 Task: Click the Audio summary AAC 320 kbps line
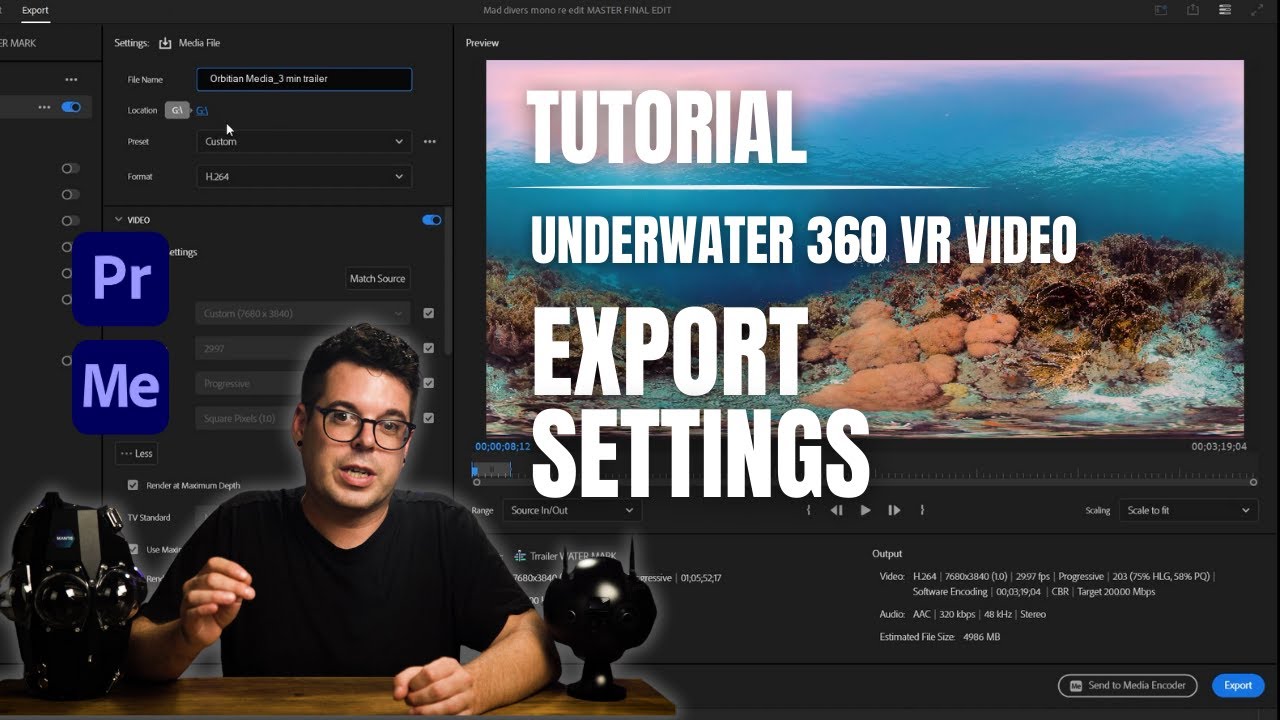(x=963, y=614)
